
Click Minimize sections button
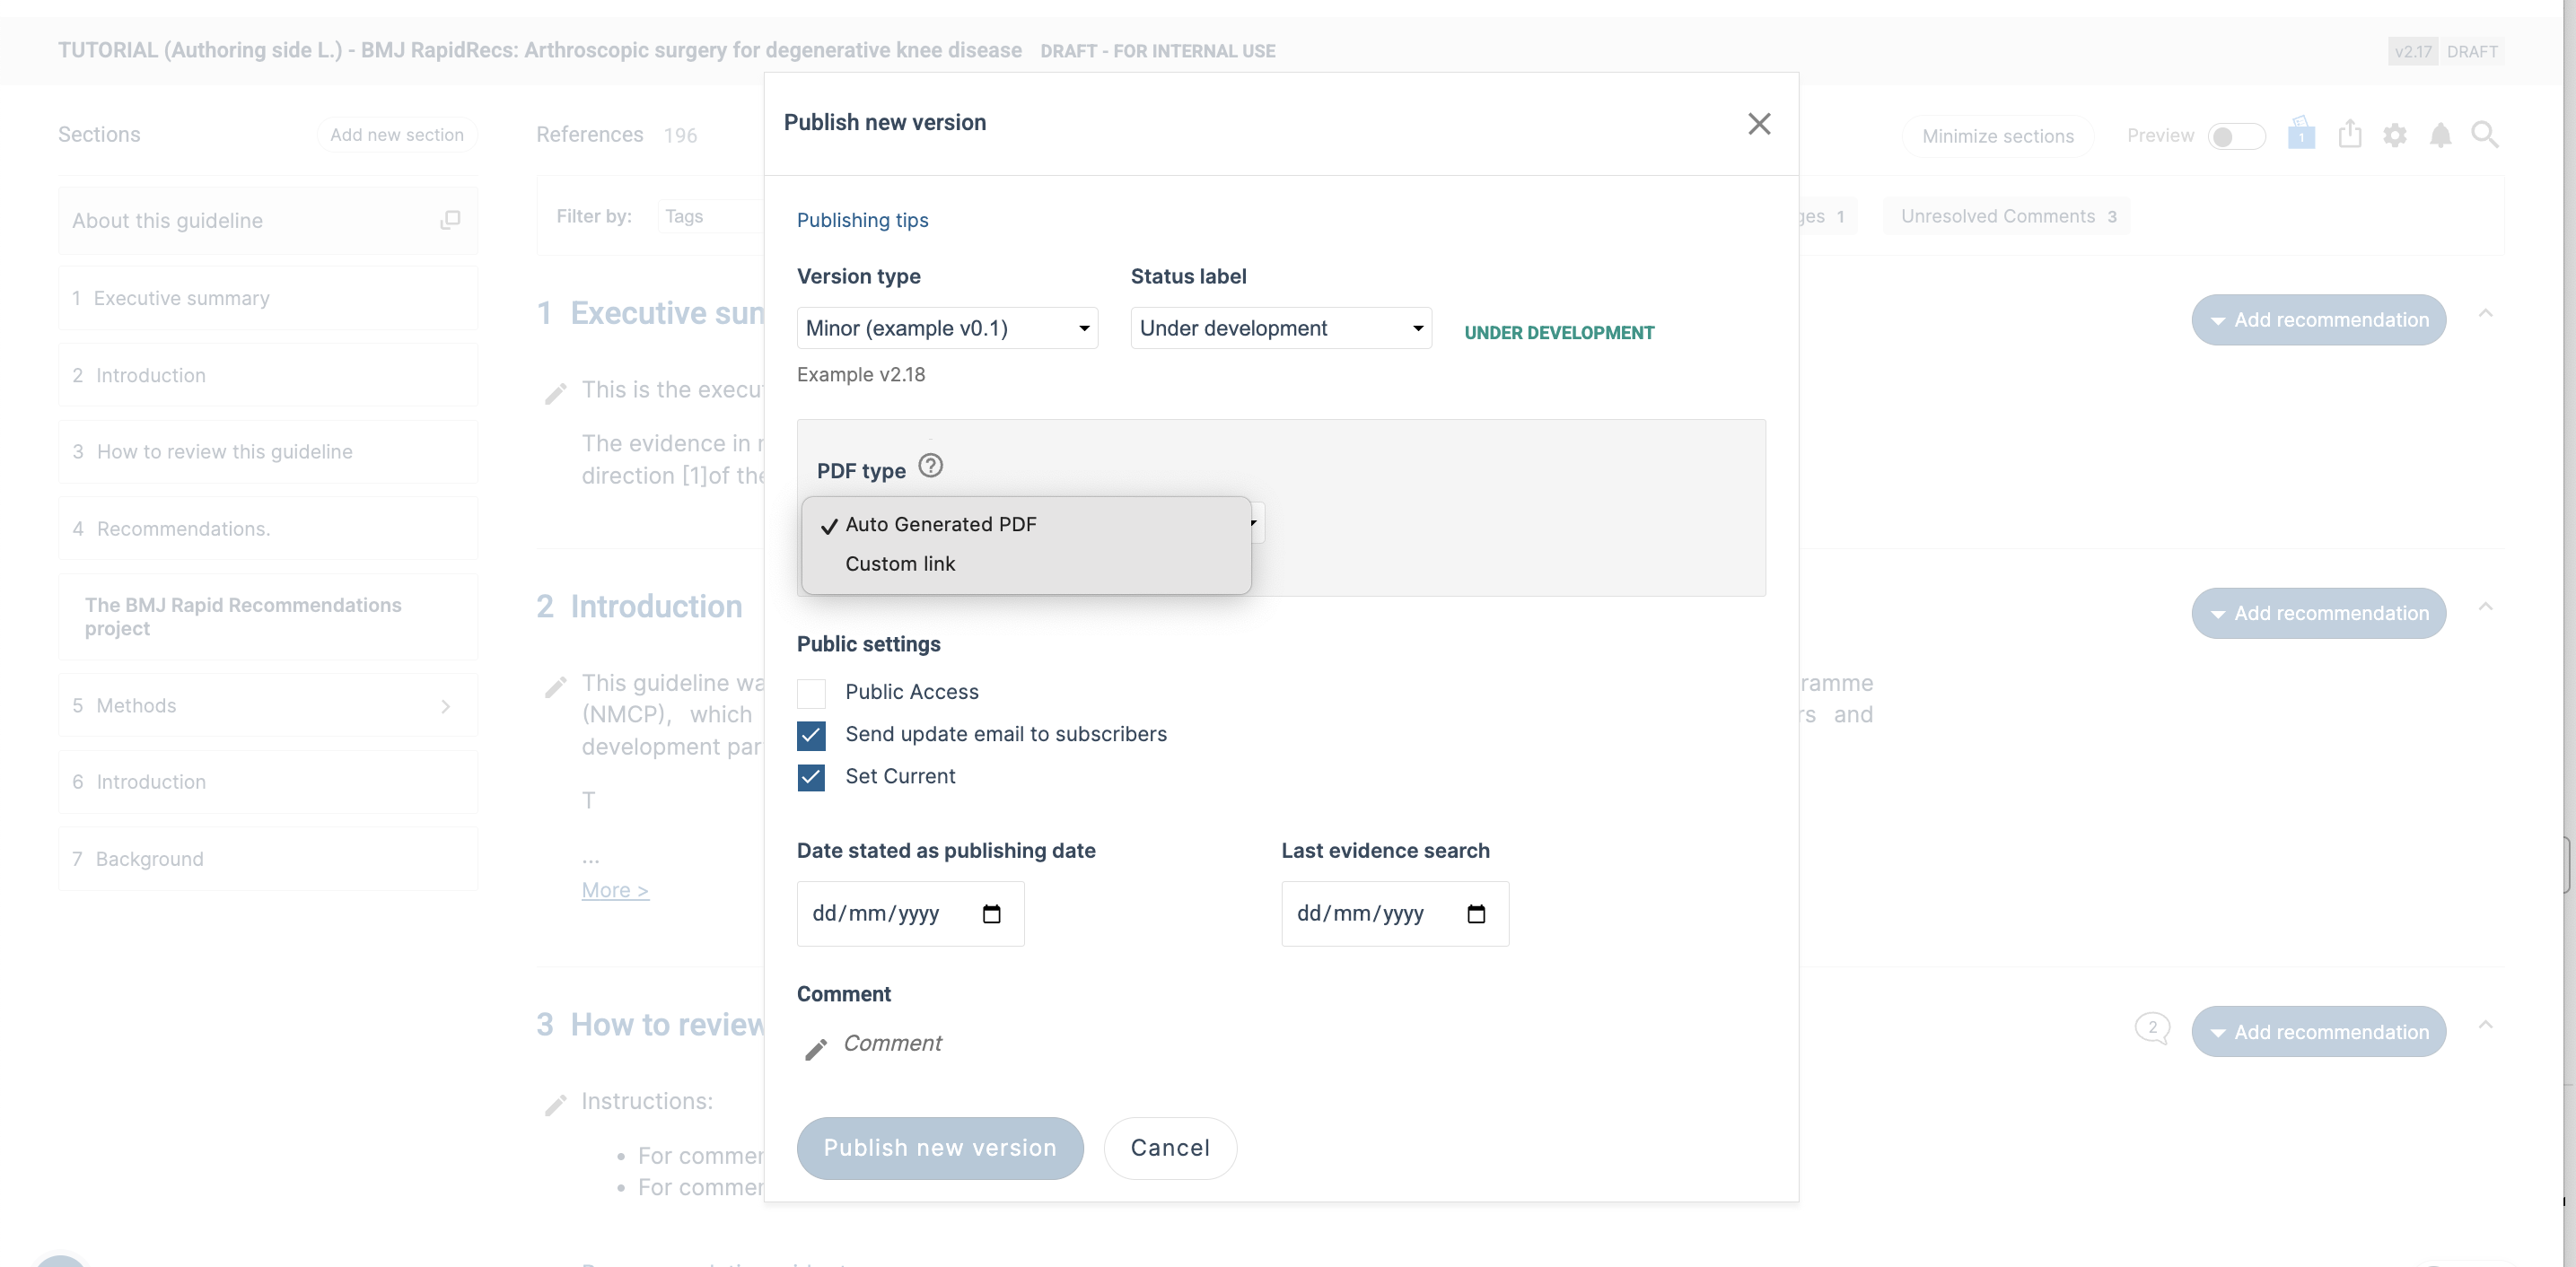tap(1997, 136)
